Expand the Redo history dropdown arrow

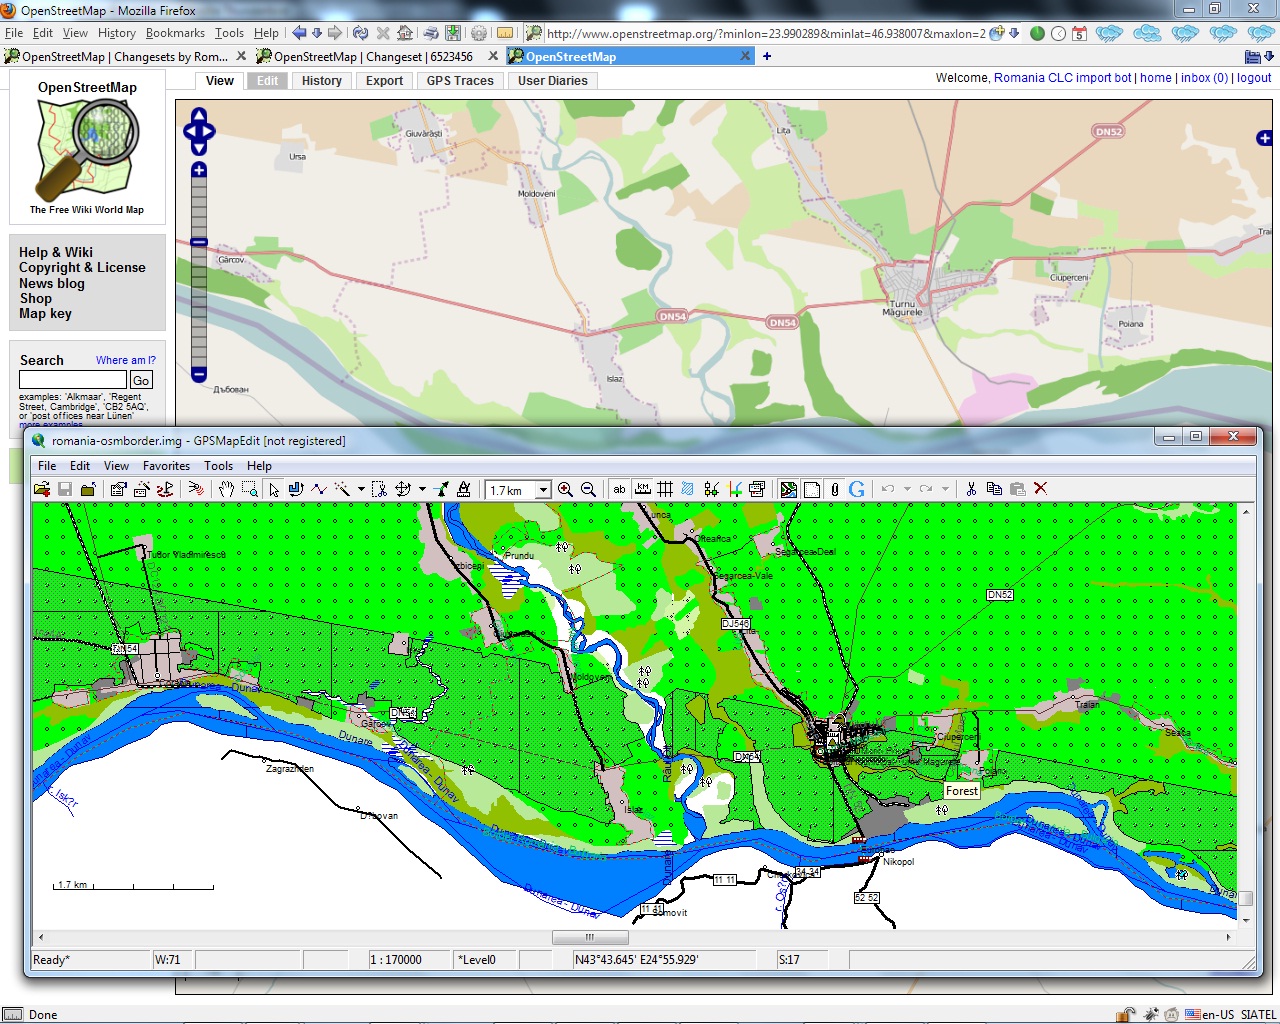pyautogui.click(x=945, y=489)
